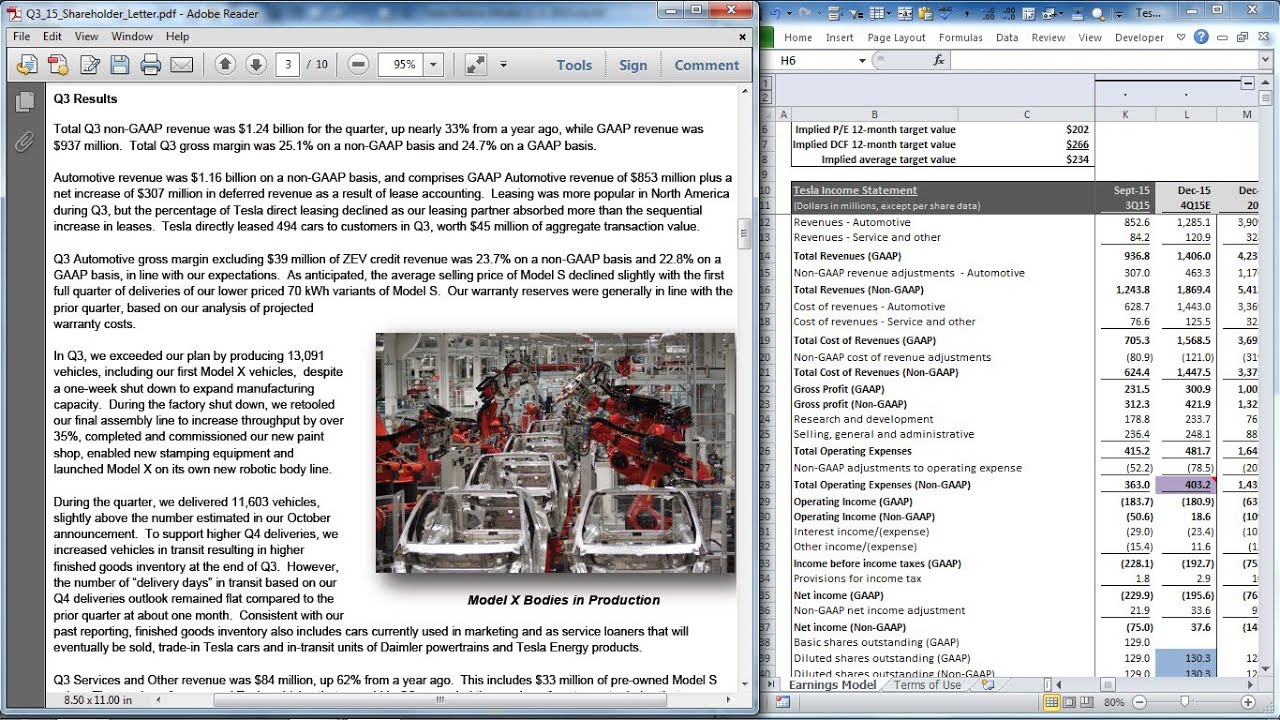This screenshot has height=720, width=1280.
Task: Switch to the Home ribbon tab in Excel
Action: pos(798,37)
